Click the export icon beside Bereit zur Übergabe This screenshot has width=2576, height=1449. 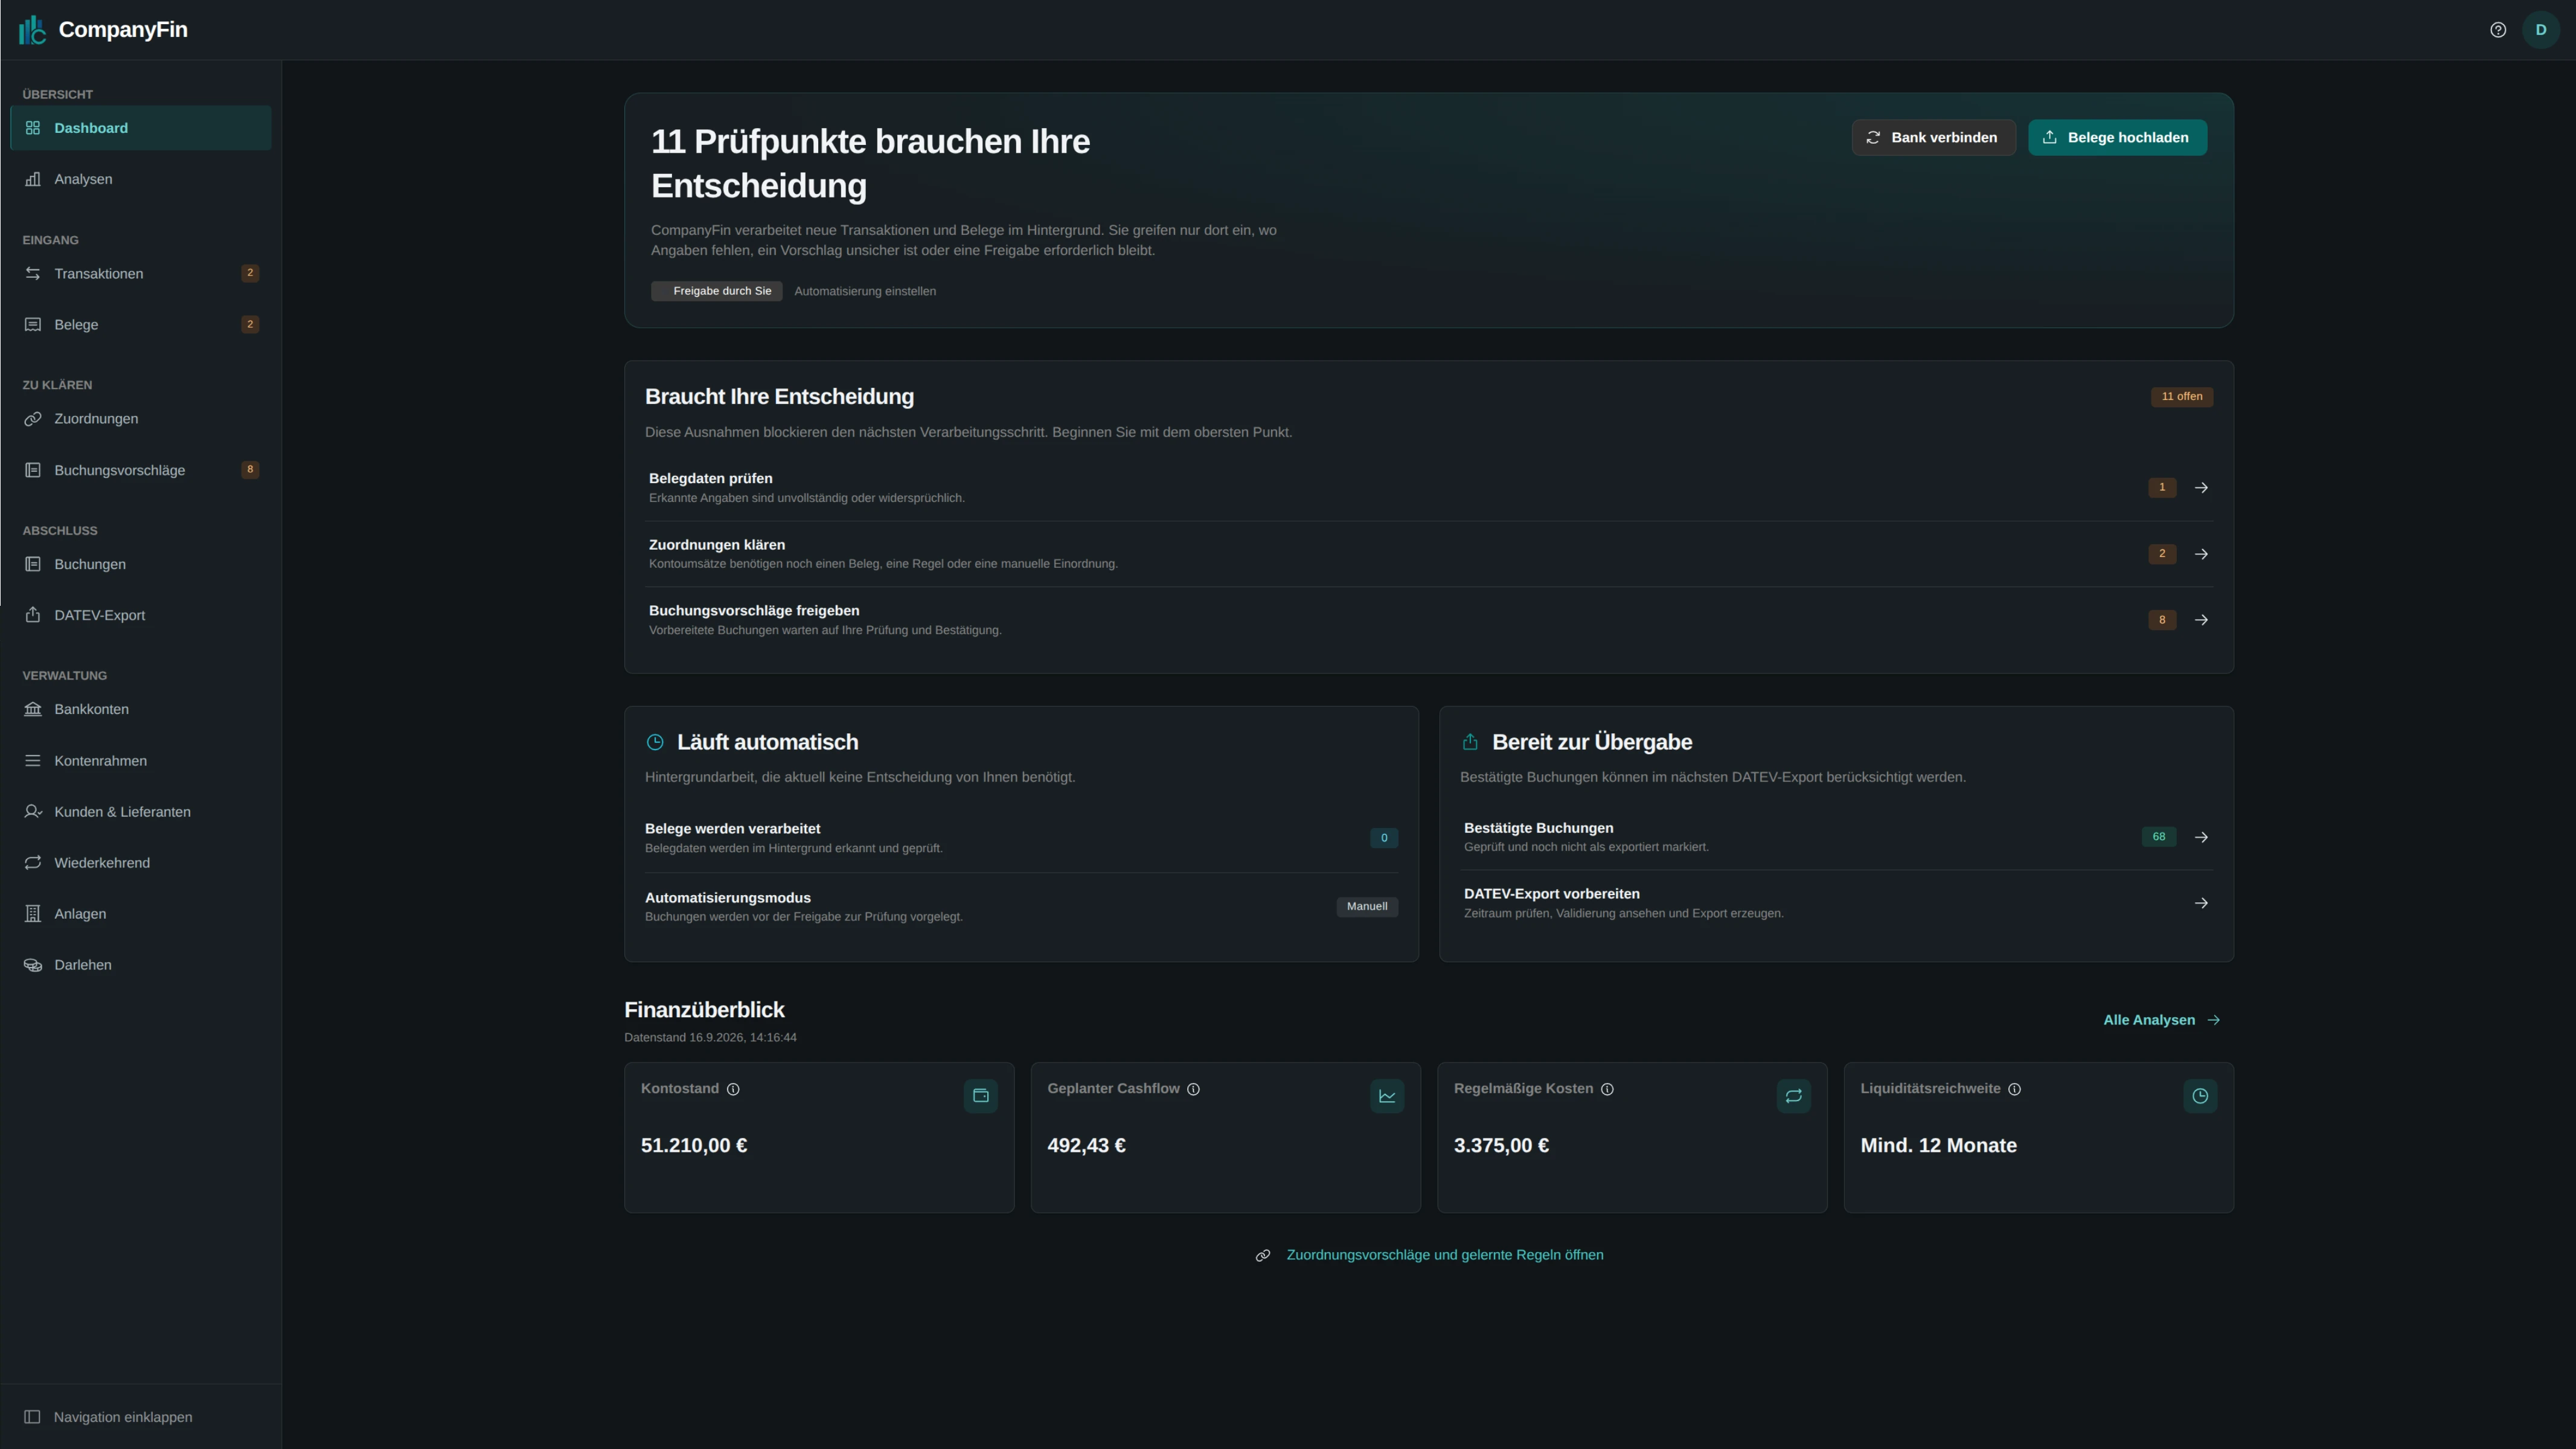point(1470,742)
